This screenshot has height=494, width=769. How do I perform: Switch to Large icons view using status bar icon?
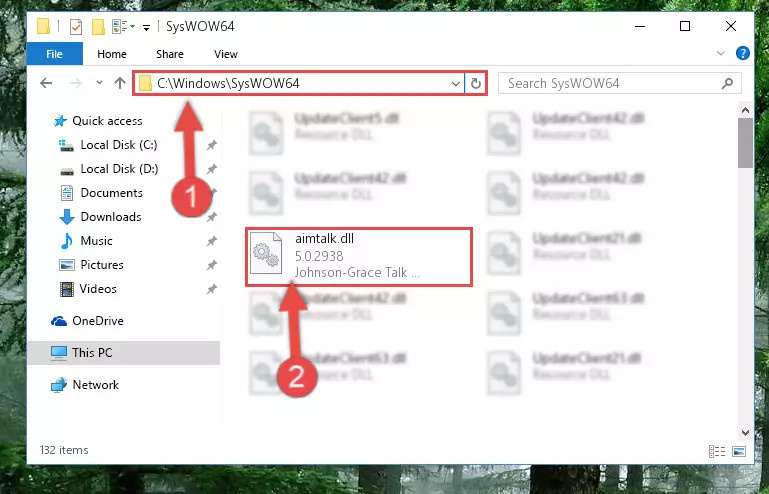pos(739,451)
